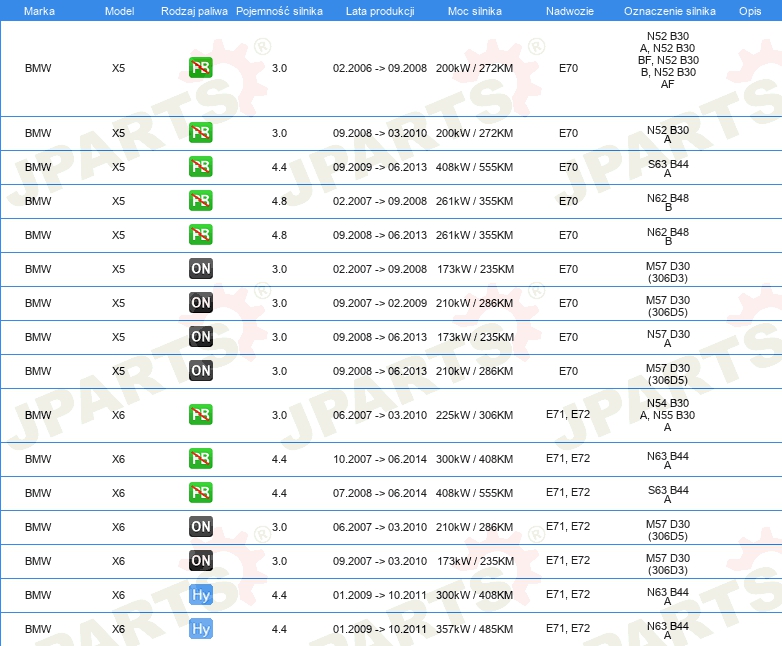Click the ON icon for X5 09.2007 -> 02.2009
This screenshot has height=646, width=782.
[x=200, y=303]
